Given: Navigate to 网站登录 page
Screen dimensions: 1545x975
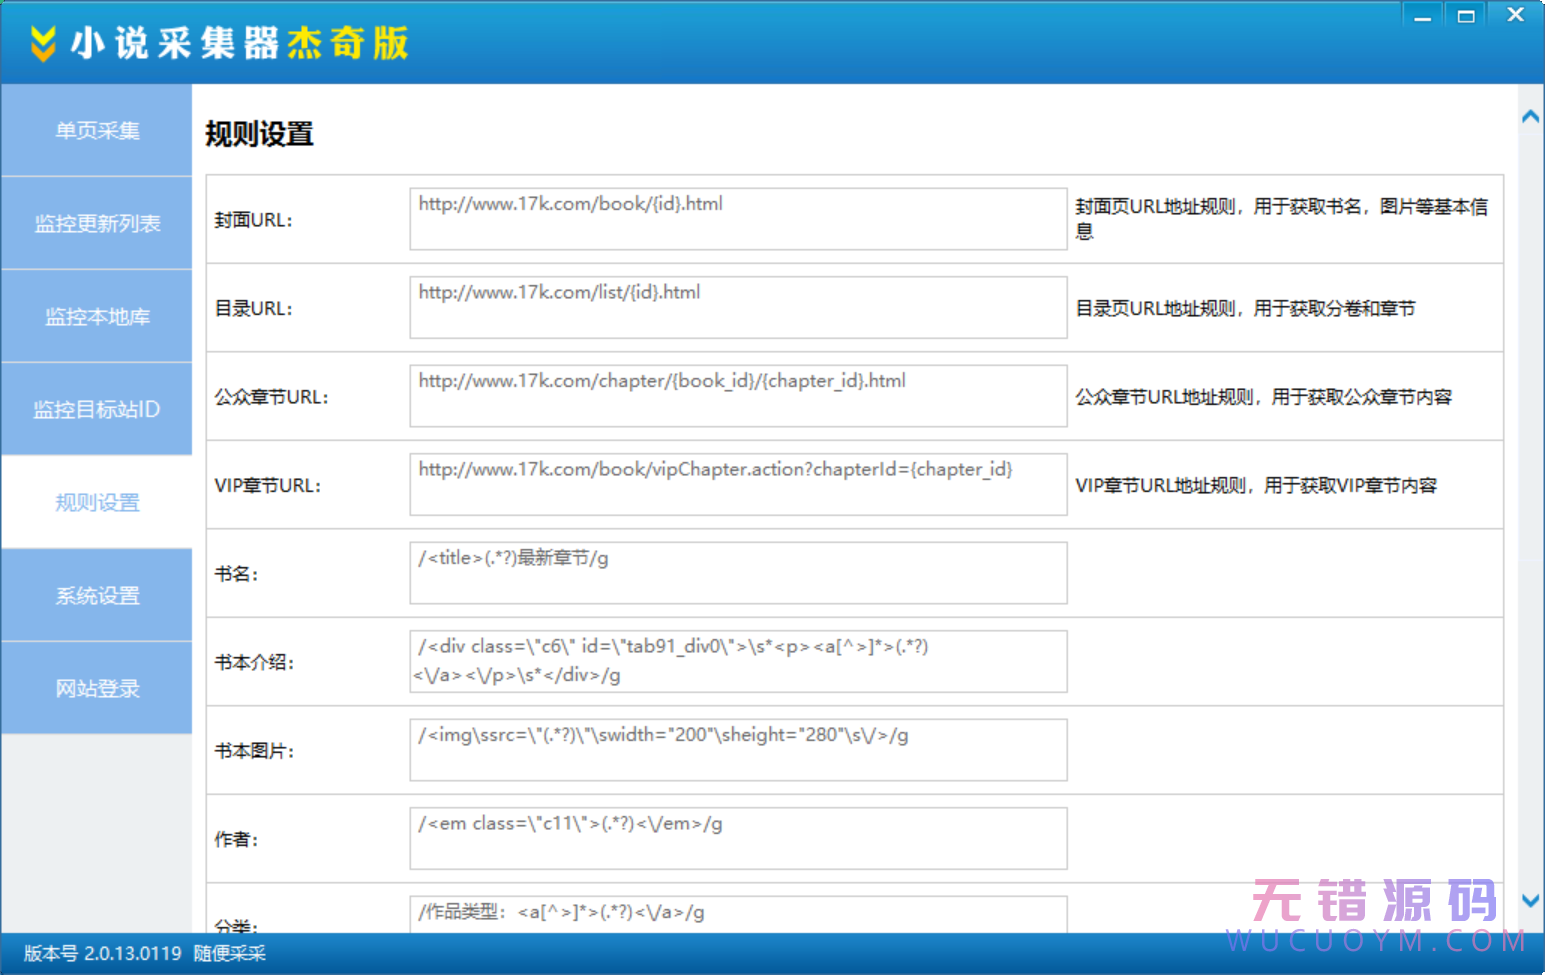Looking at the screenshot, I should (97, 689).
